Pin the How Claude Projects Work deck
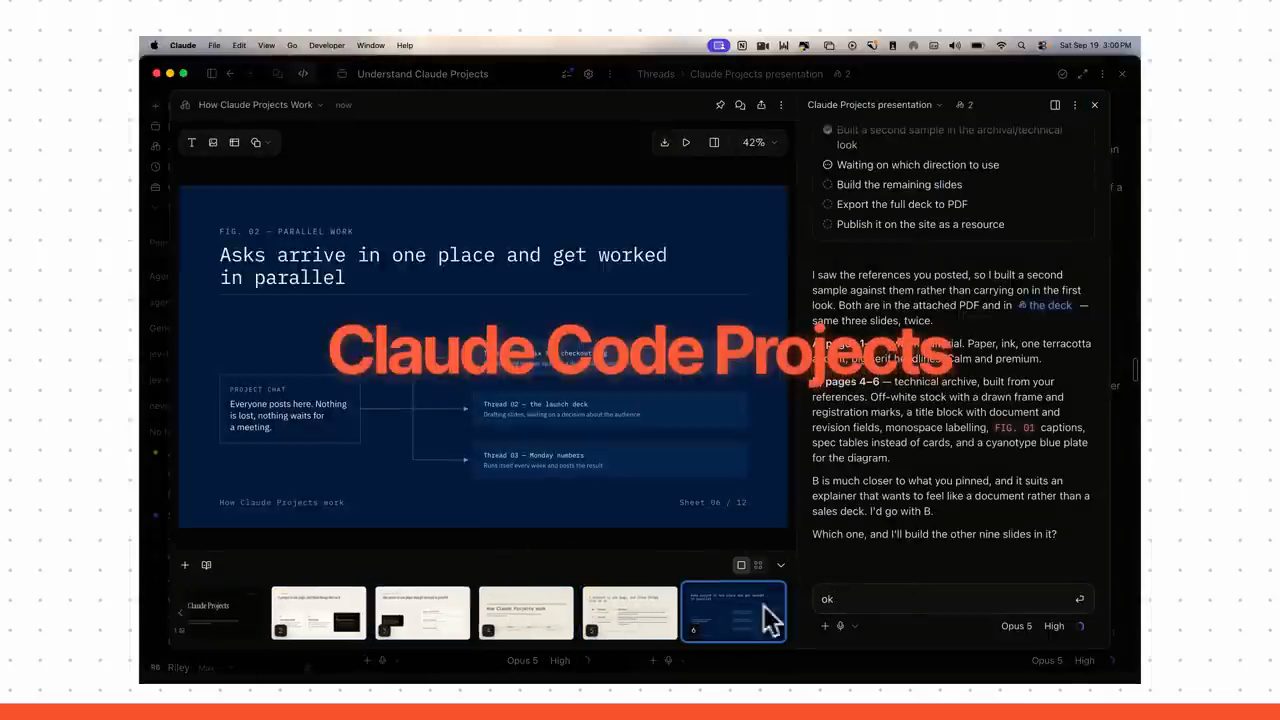Image resolution: width=1280 pixels, height=720 pixels. click(x=720, y=105)
